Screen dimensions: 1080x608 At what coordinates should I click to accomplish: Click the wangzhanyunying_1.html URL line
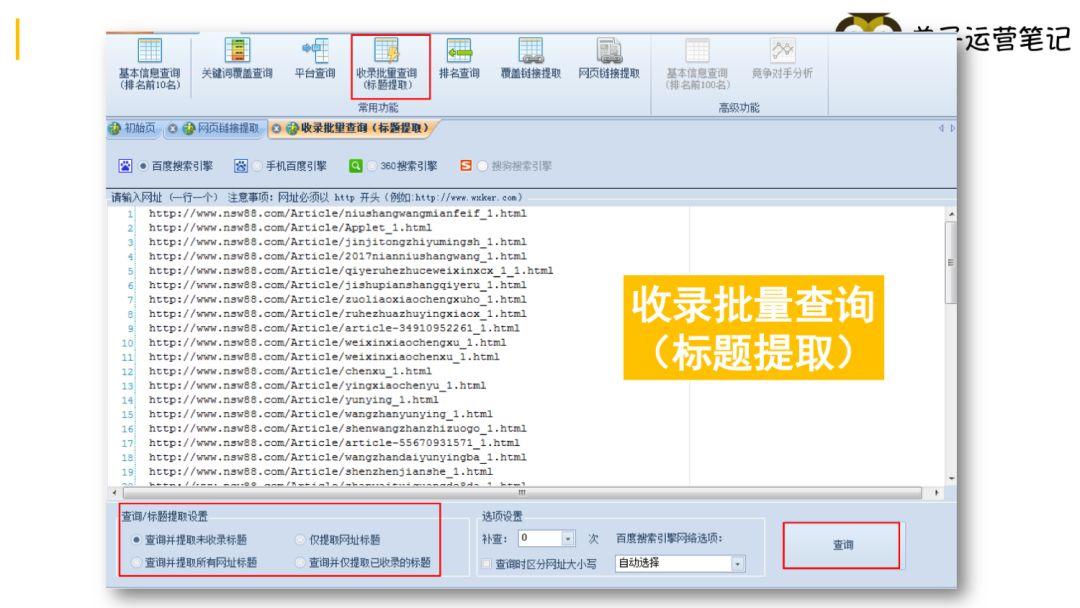[x=320, y=415]
